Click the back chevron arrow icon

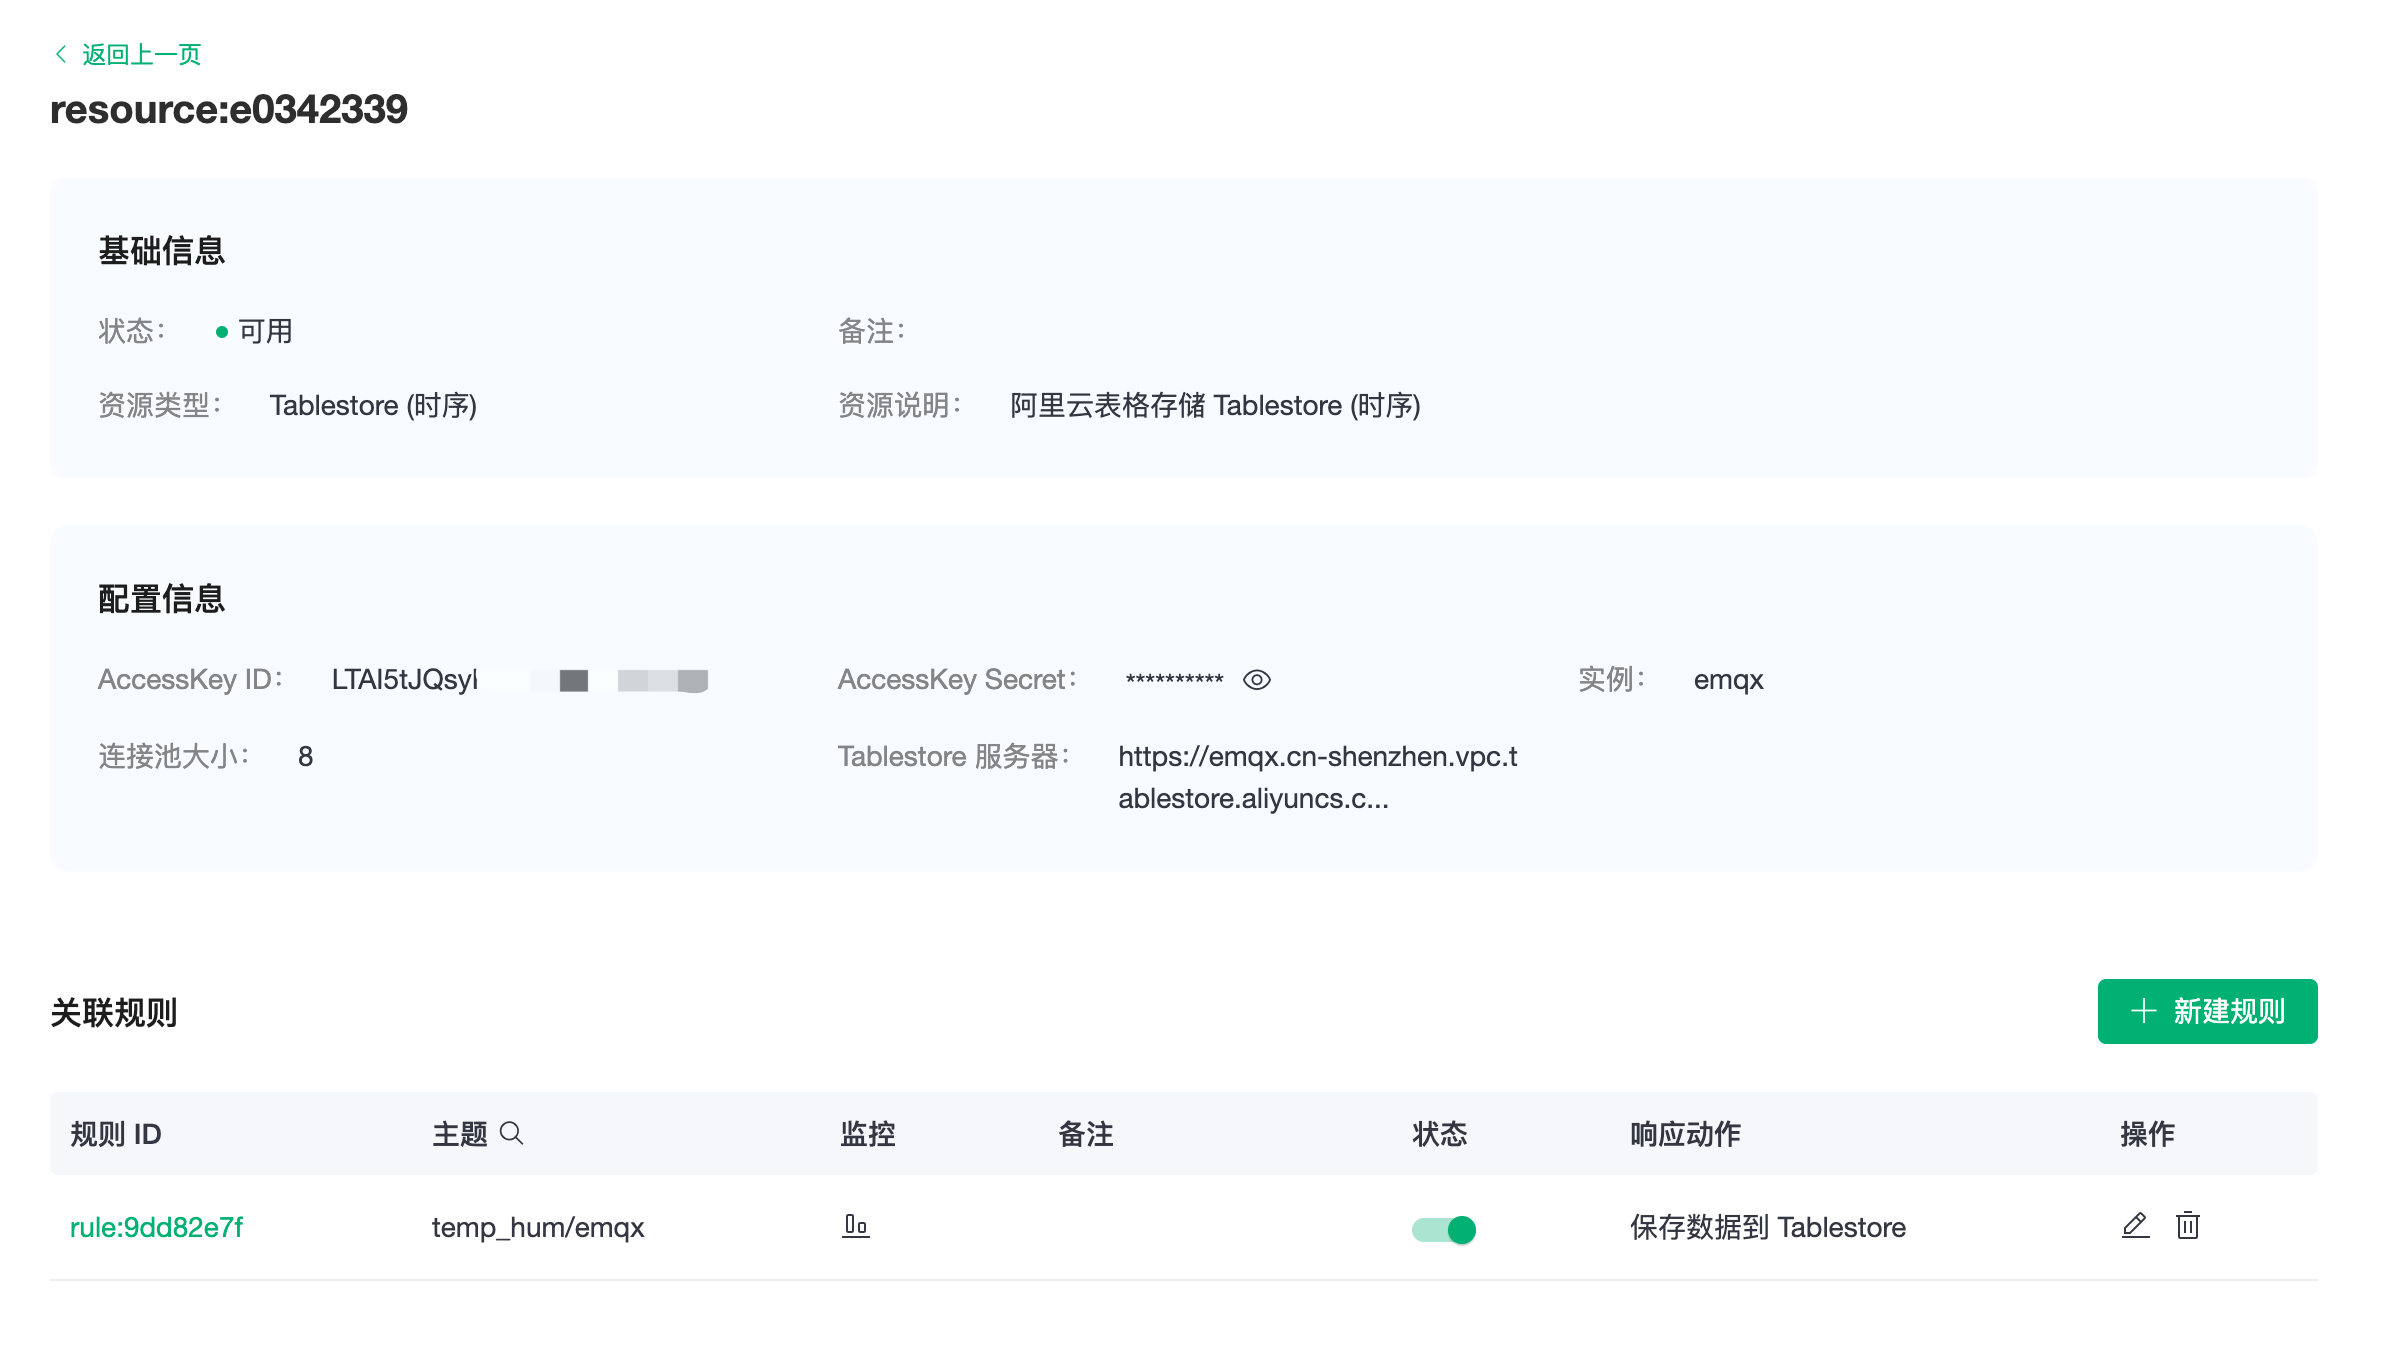(61, 54)
